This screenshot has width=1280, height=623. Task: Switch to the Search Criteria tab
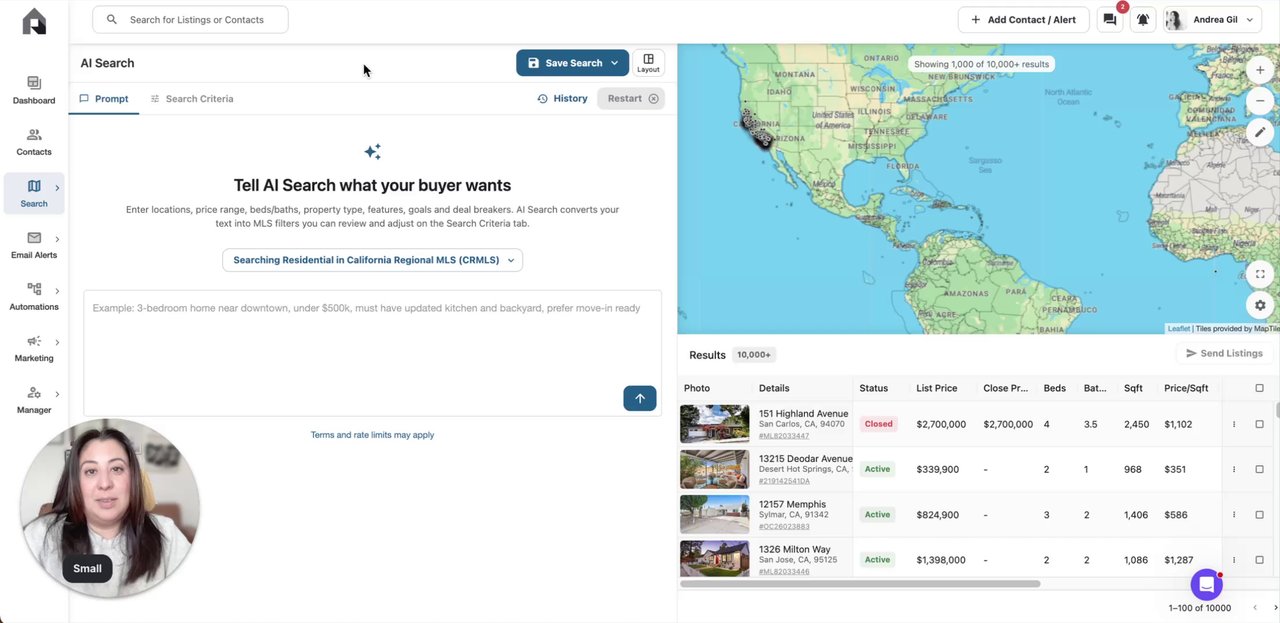[x=191, y=99]
